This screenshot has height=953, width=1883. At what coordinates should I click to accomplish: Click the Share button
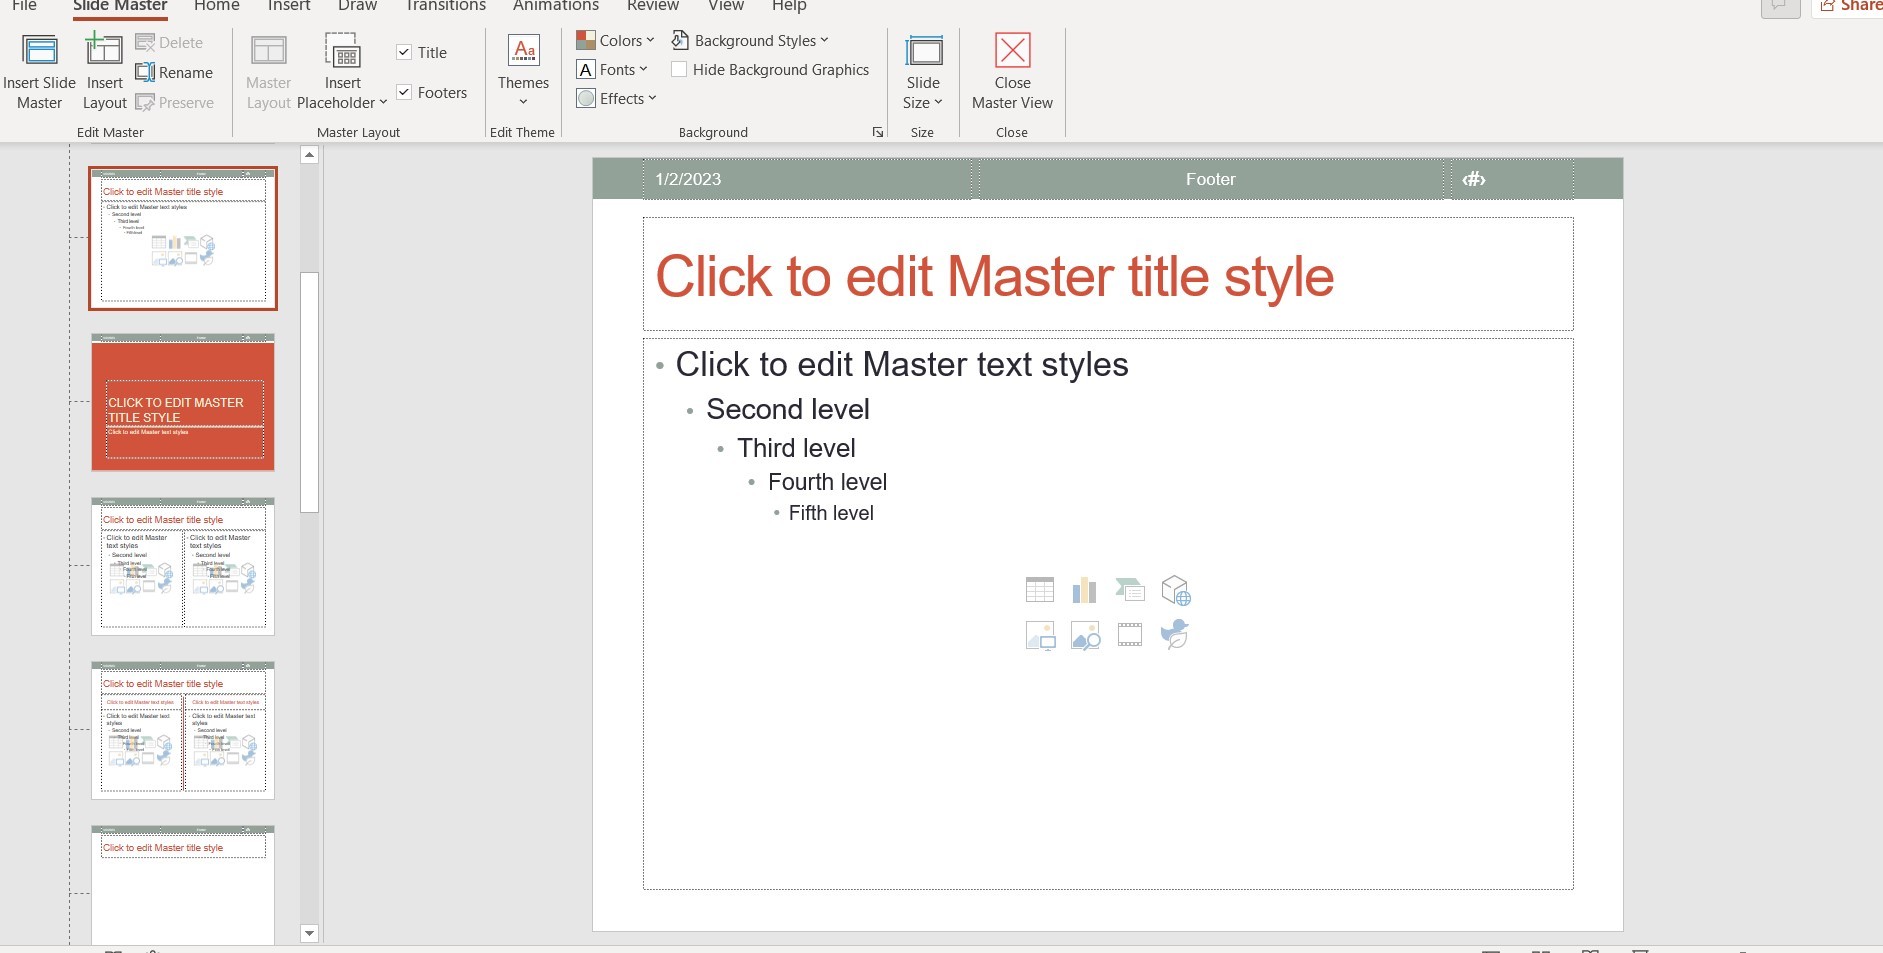click(1848, 6)
